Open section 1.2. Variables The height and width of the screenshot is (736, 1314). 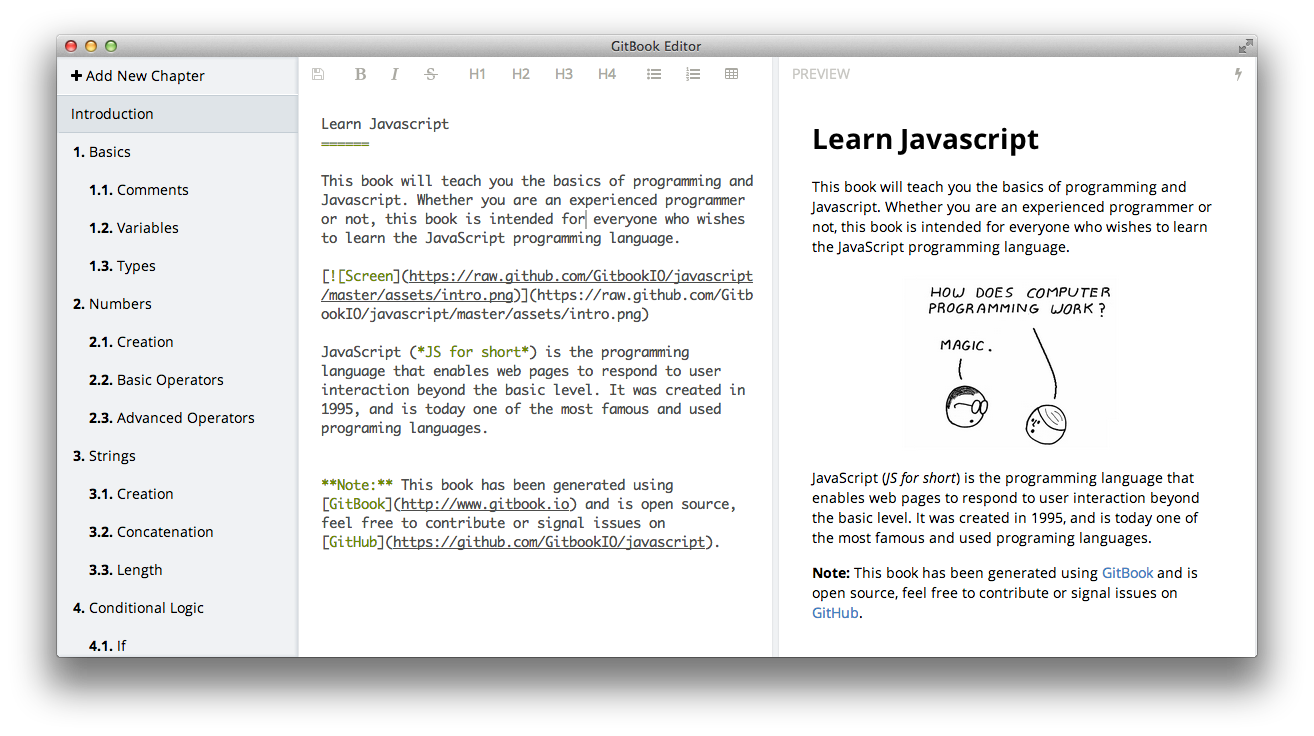pos(178,228)
